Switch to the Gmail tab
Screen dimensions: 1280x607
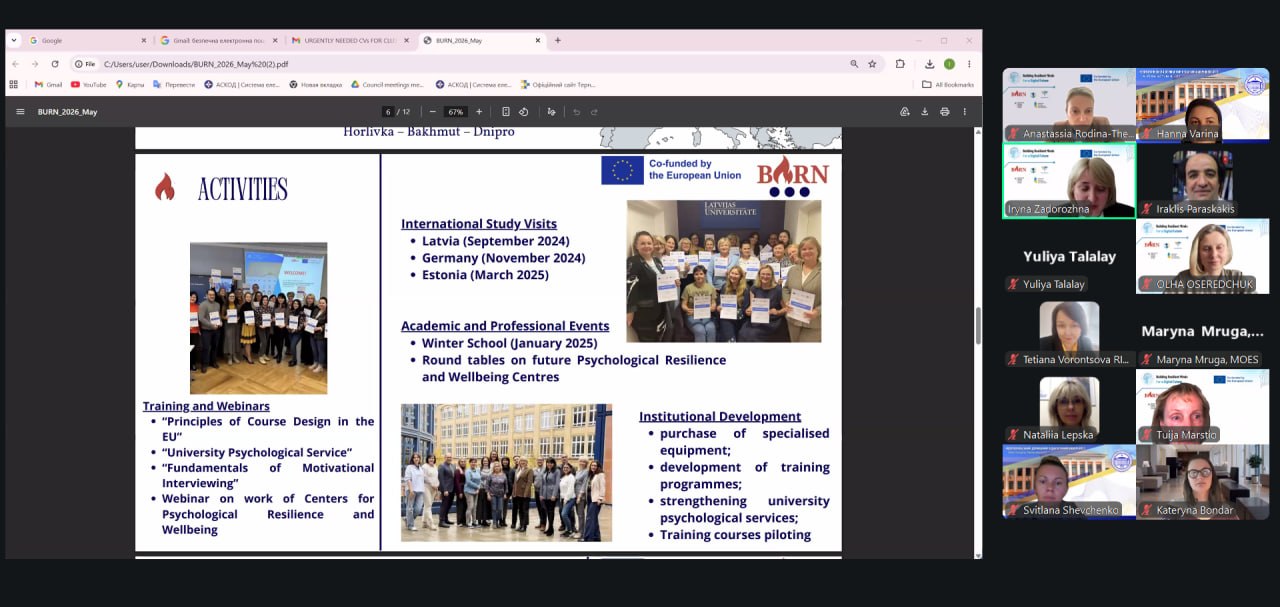point(219,41)
